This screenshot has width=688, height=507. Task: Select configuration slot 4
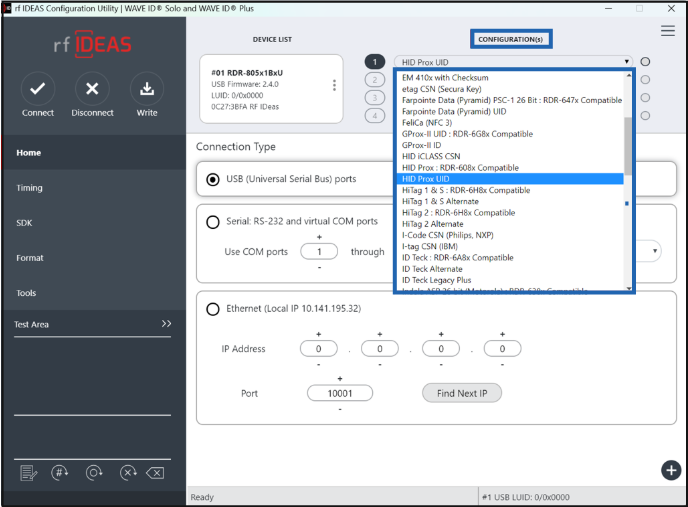click(x=375, y=116)
